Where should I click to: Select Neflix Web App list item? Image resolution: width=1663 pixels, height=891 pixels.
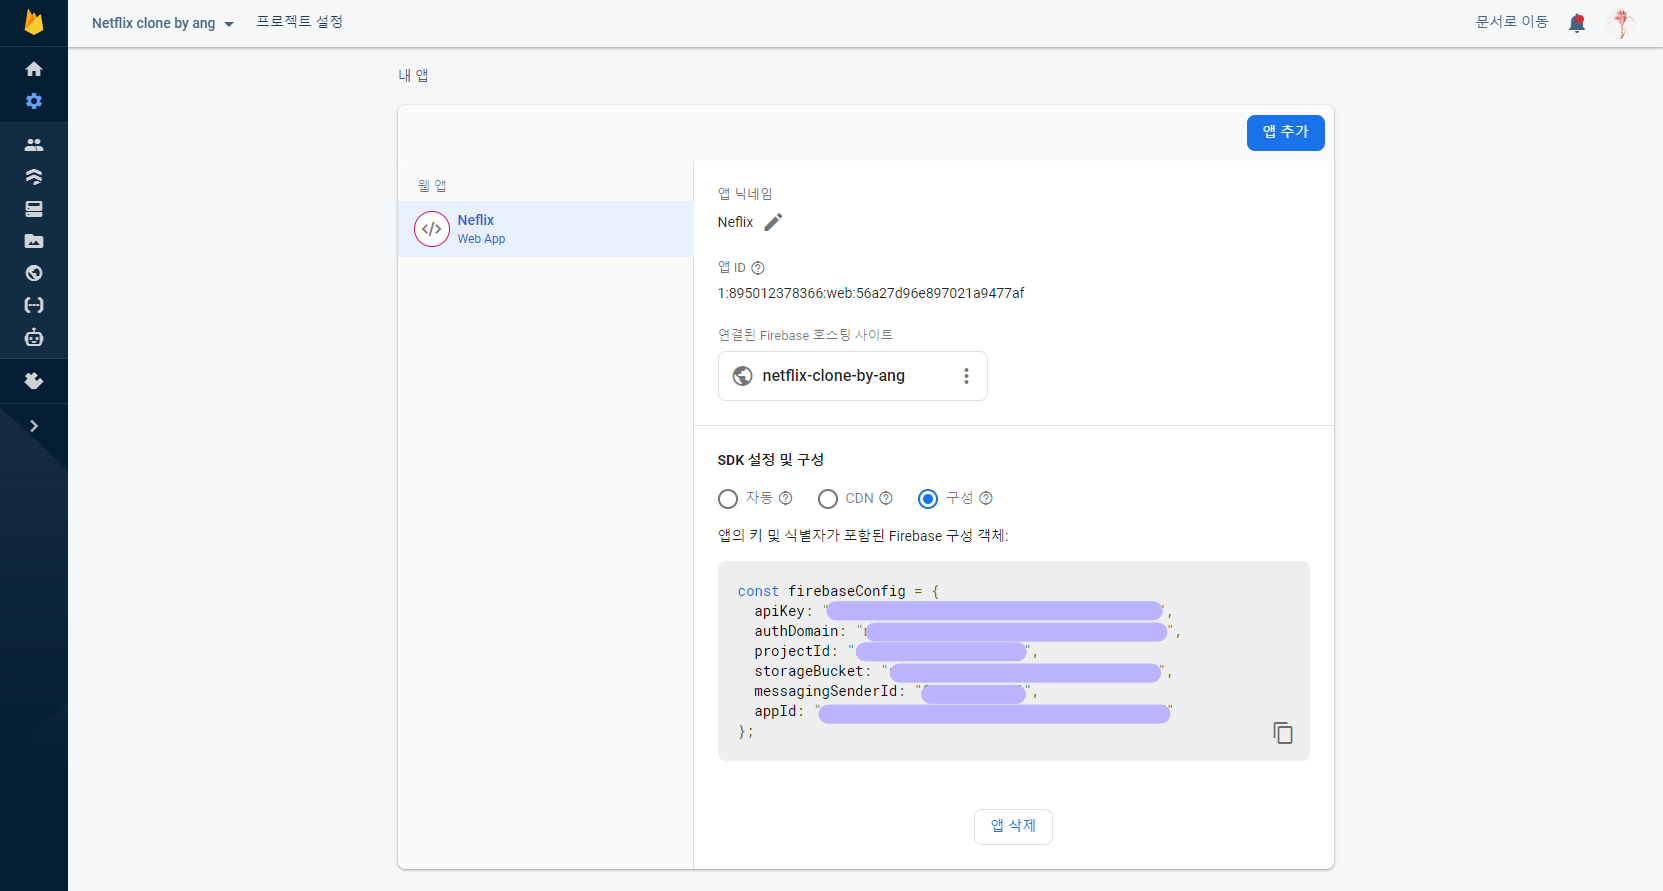pos(546,229)
